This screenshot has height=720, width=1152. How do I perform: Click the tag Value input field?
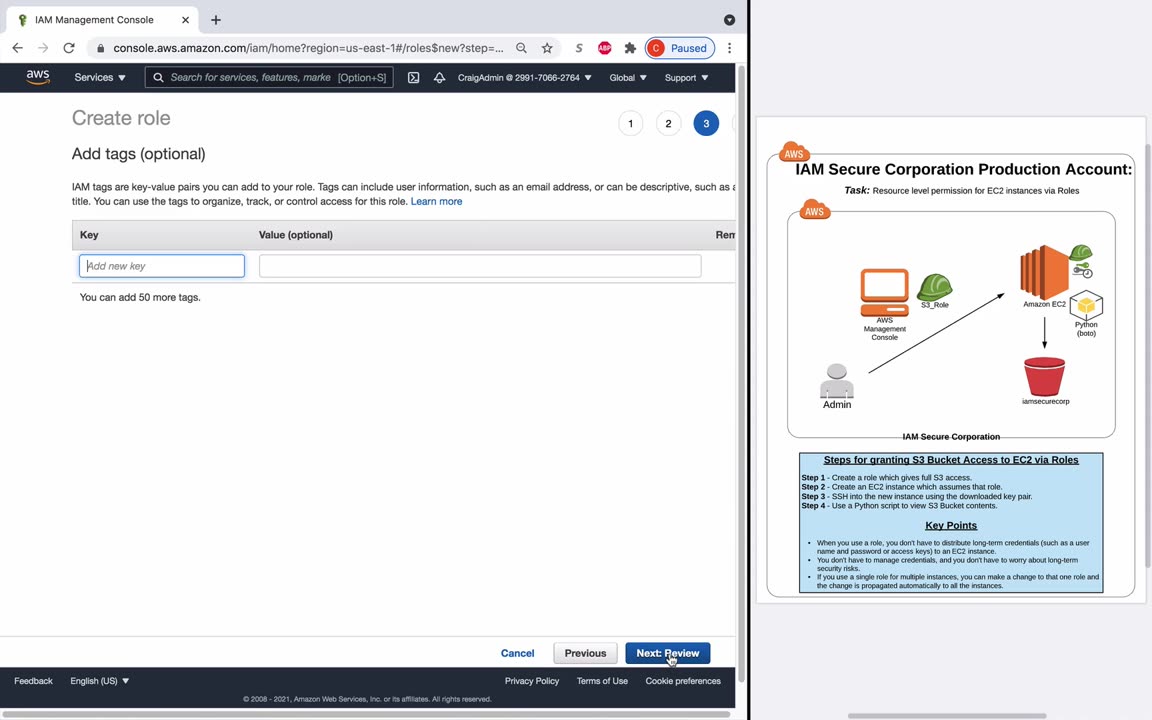[x=480, y=266]
